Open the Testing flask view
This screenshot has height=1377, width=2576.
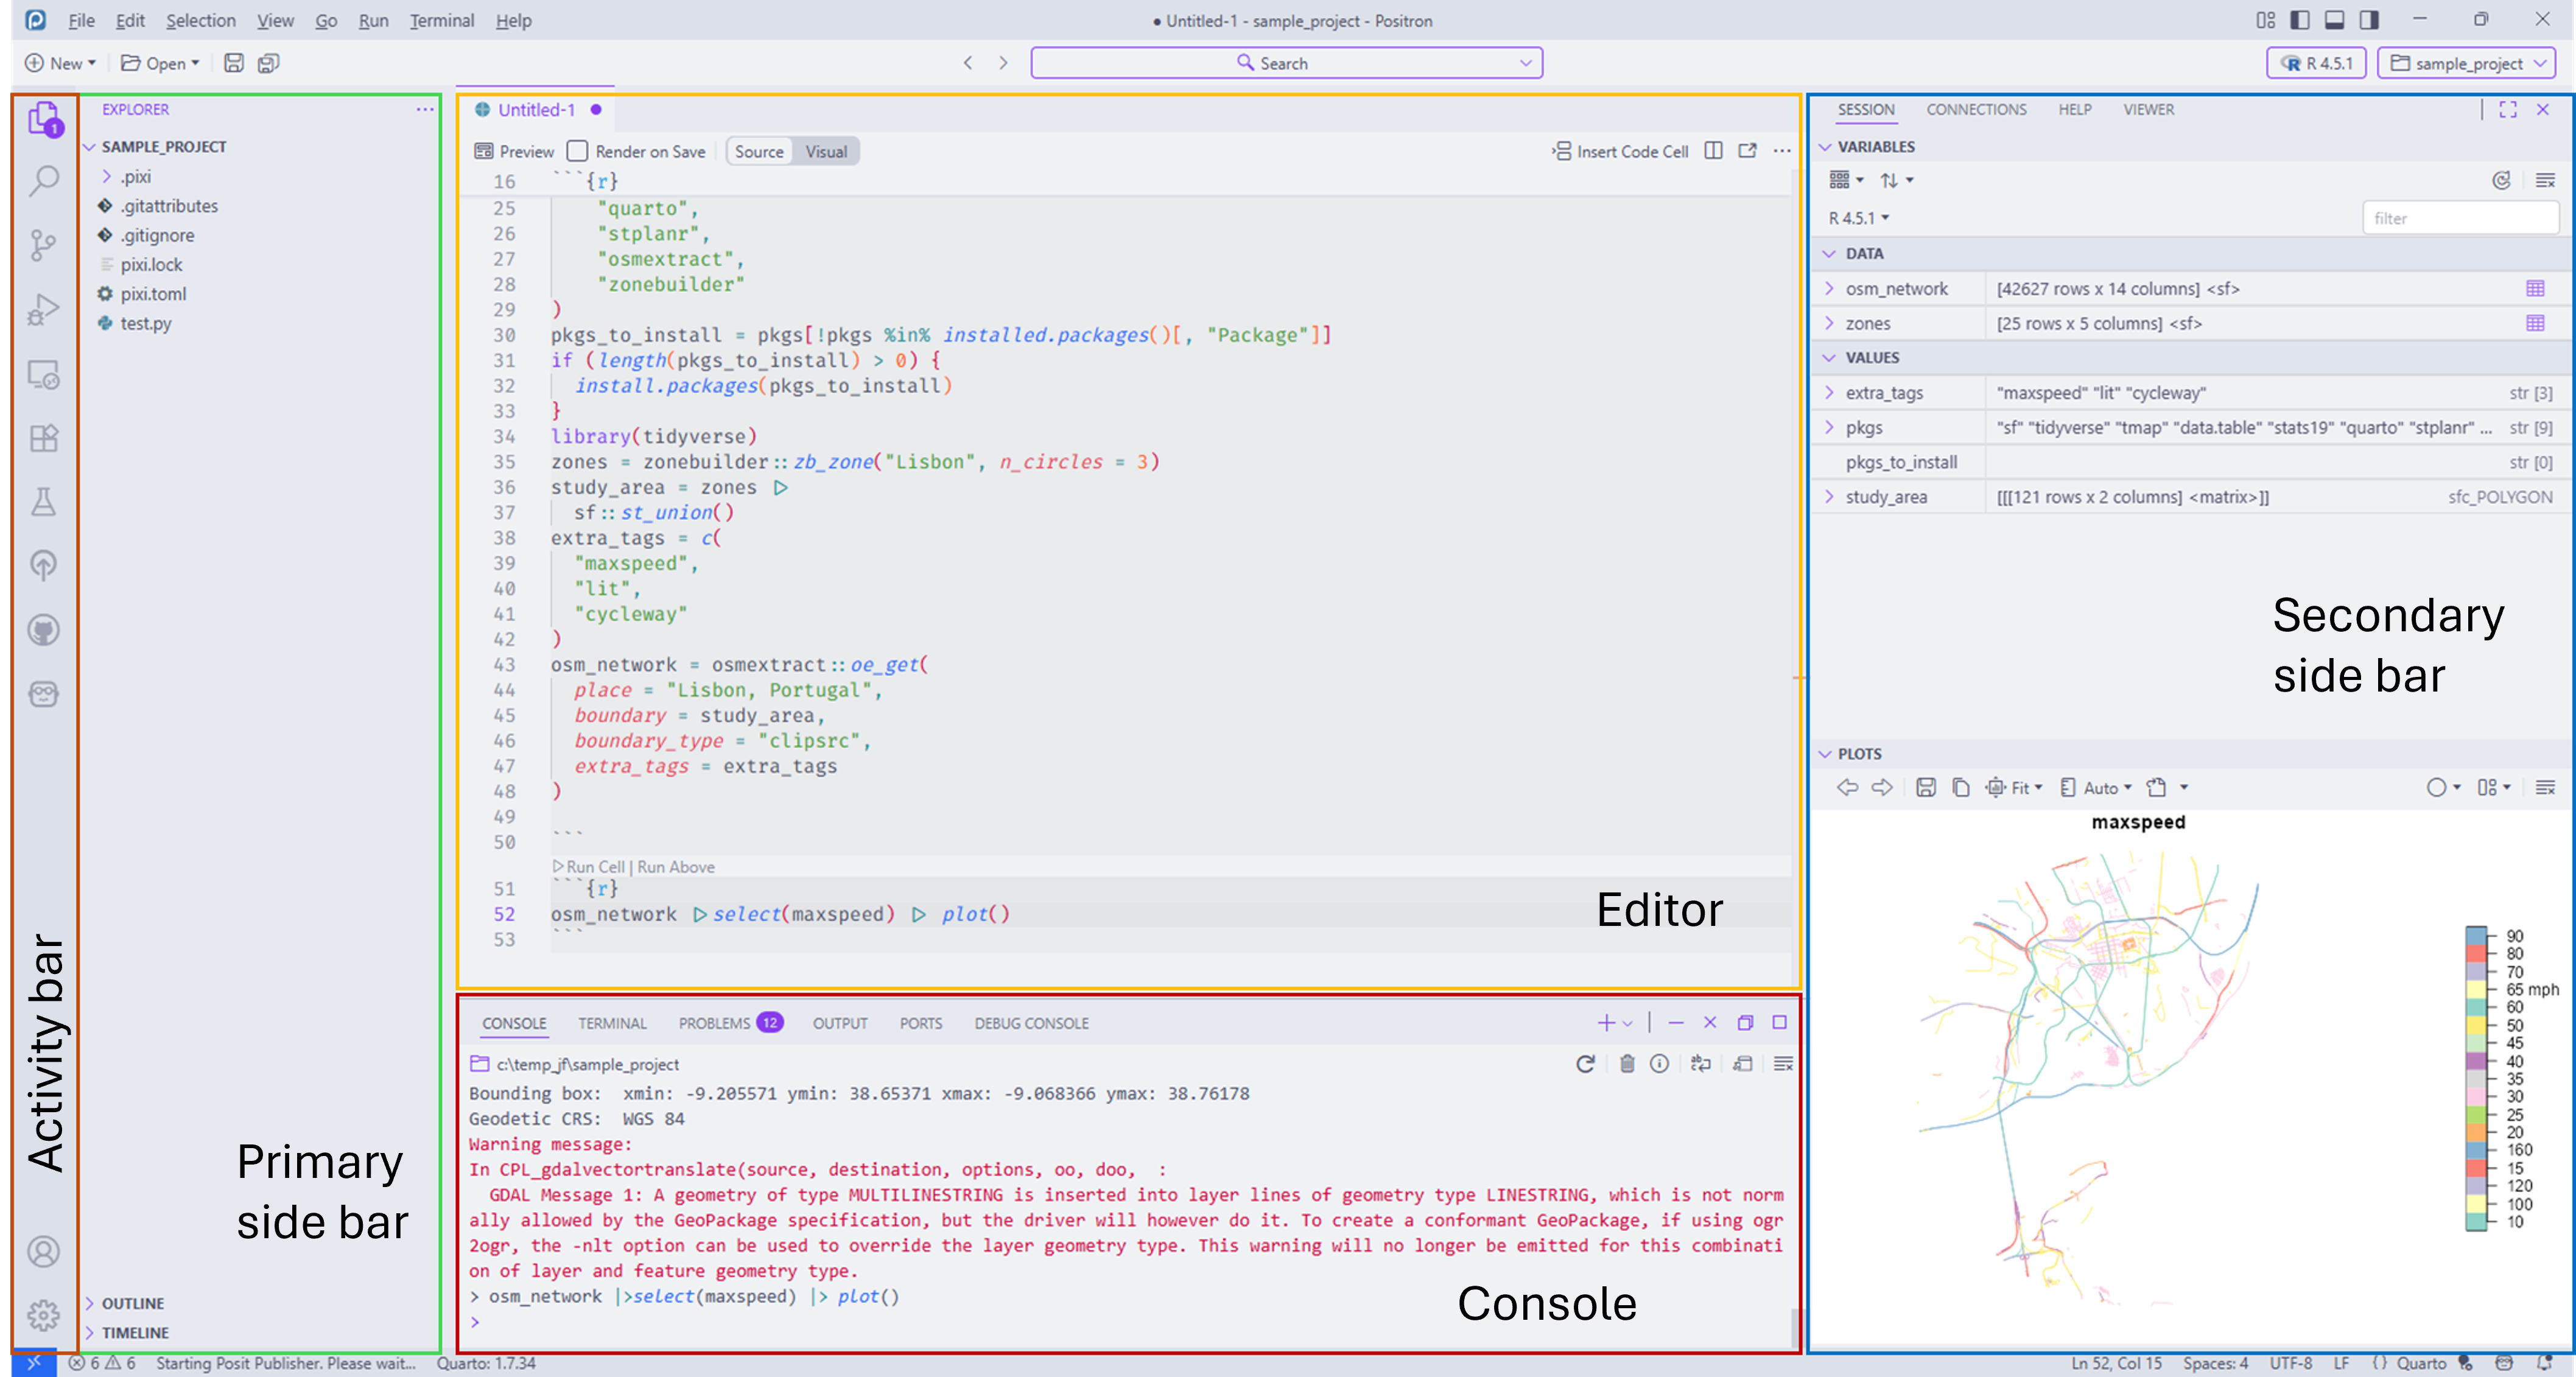pyautogui.click(x=44, y=501)
